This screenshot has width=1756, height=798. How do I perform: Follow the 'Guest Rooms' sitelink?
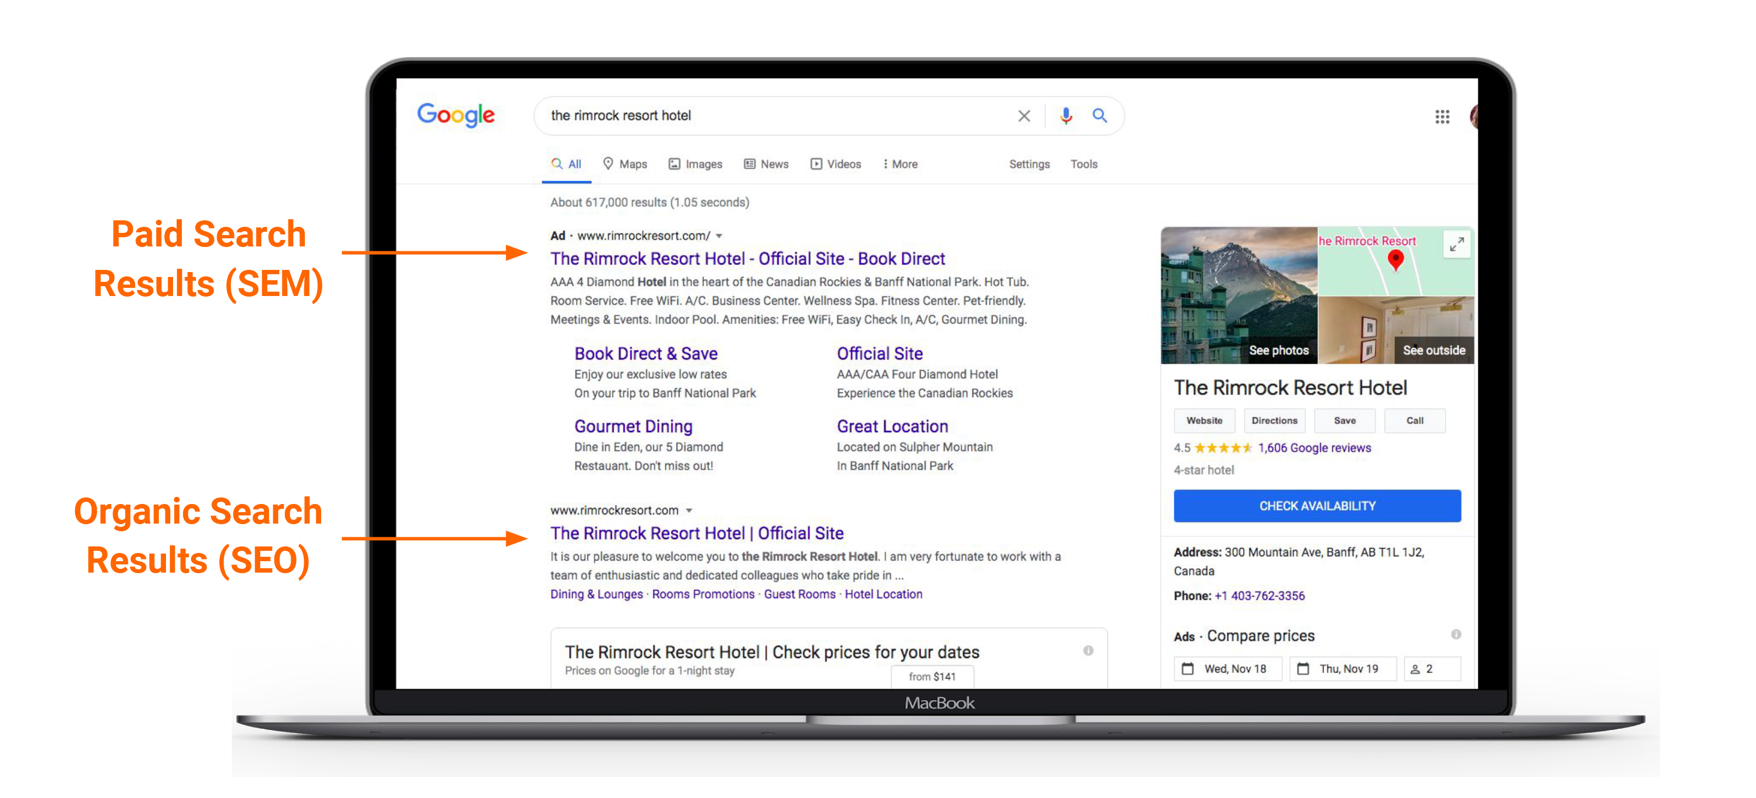tap(799, 595)
